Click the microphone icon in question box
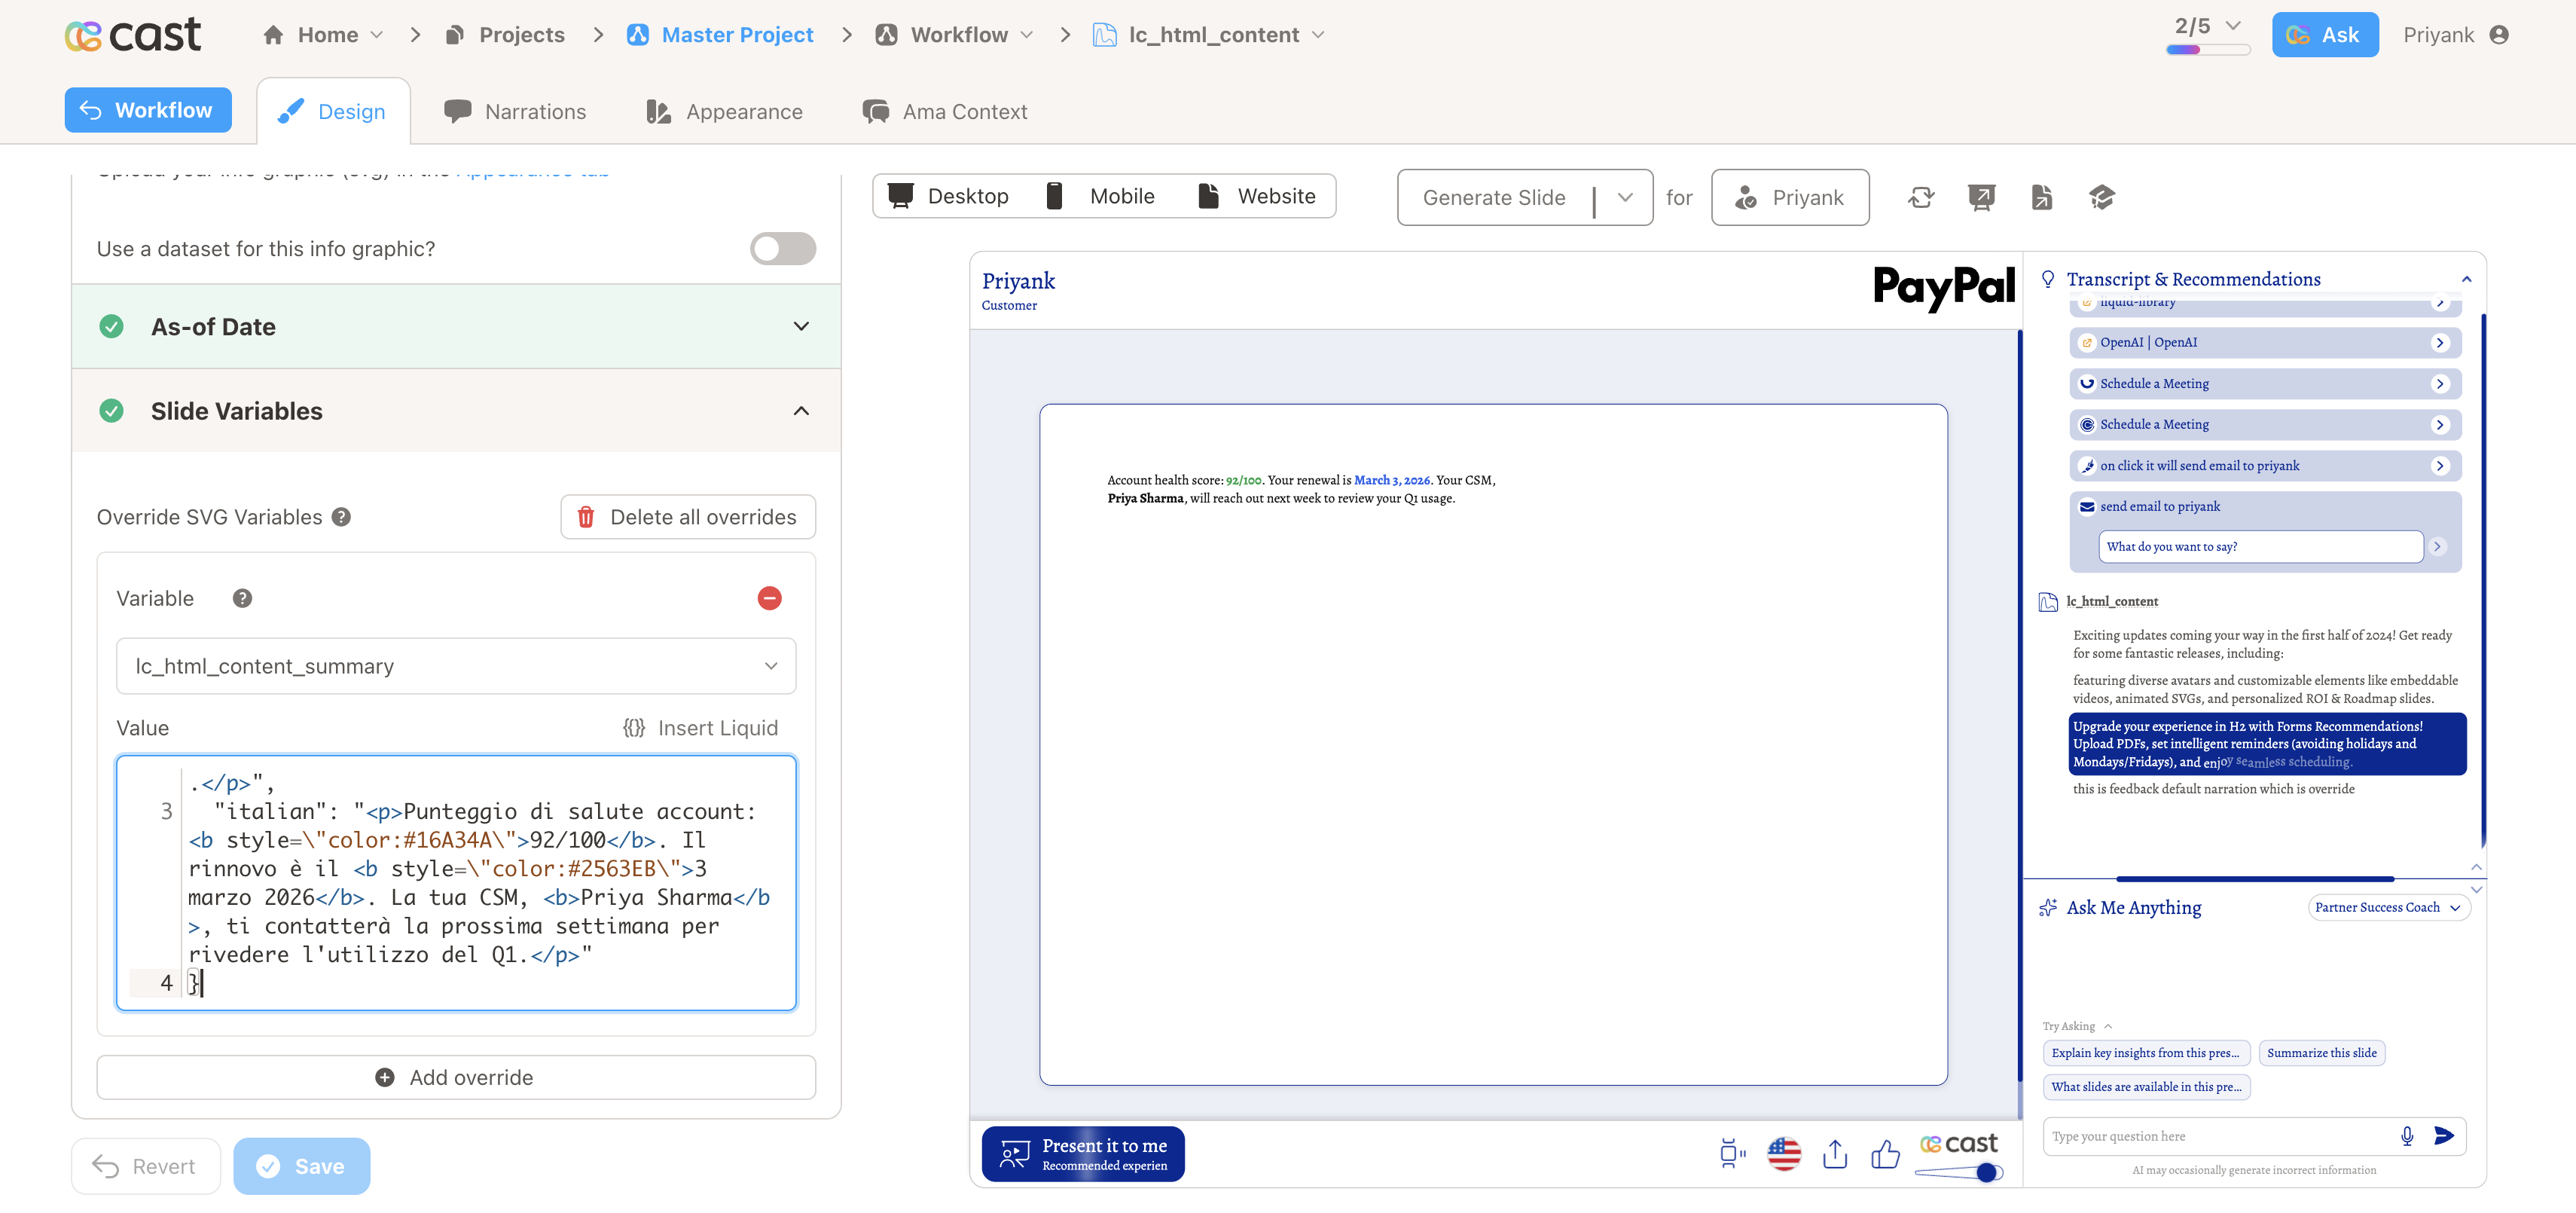Screen dimensions: 2576x1213 (x=2407, y=1136)
